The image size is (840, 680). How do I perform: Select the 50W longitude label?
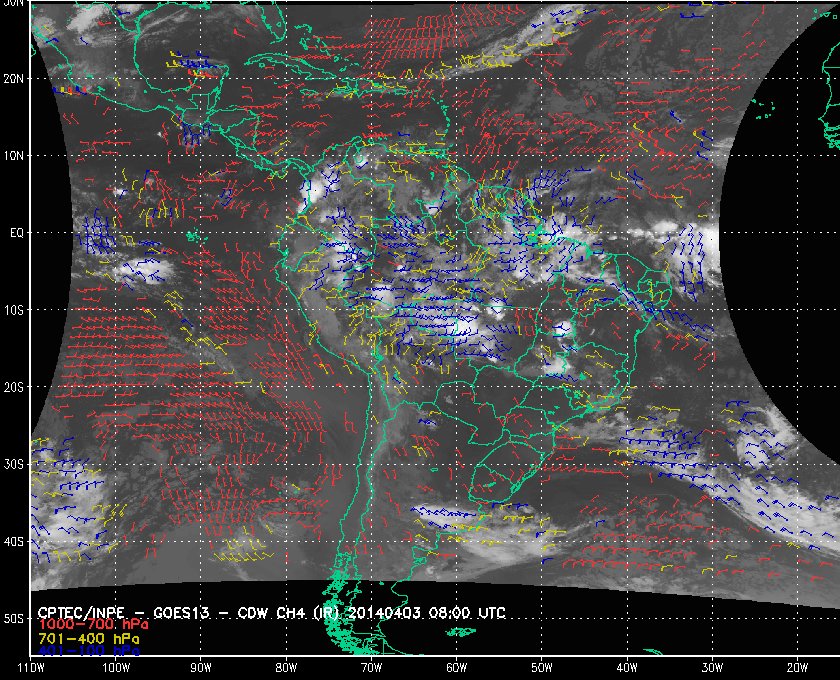[542, 668]
